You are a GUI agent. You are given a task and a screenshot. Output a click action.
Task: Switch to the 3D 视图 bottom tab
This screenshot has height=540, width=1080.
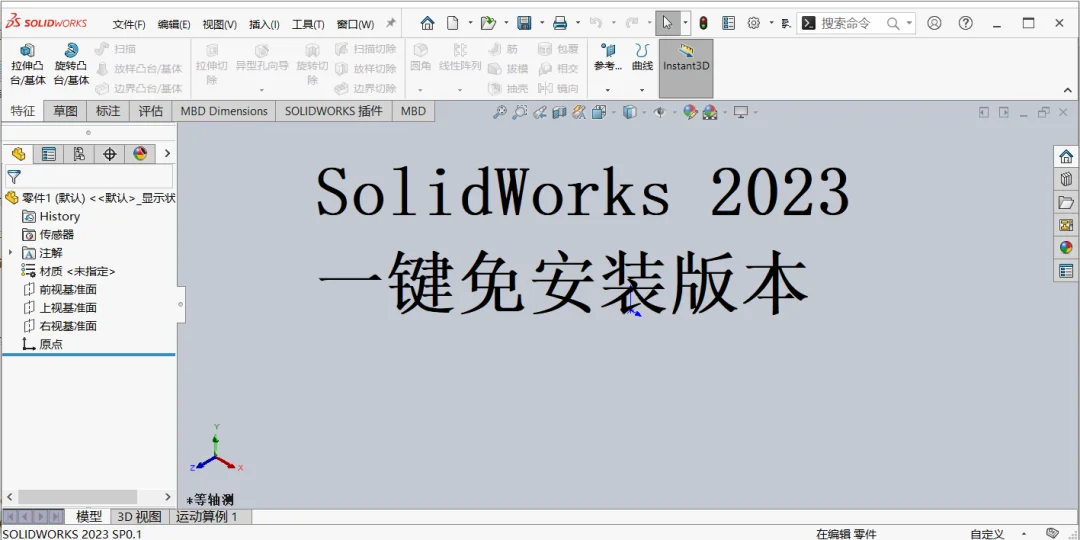tap(139, 517)
